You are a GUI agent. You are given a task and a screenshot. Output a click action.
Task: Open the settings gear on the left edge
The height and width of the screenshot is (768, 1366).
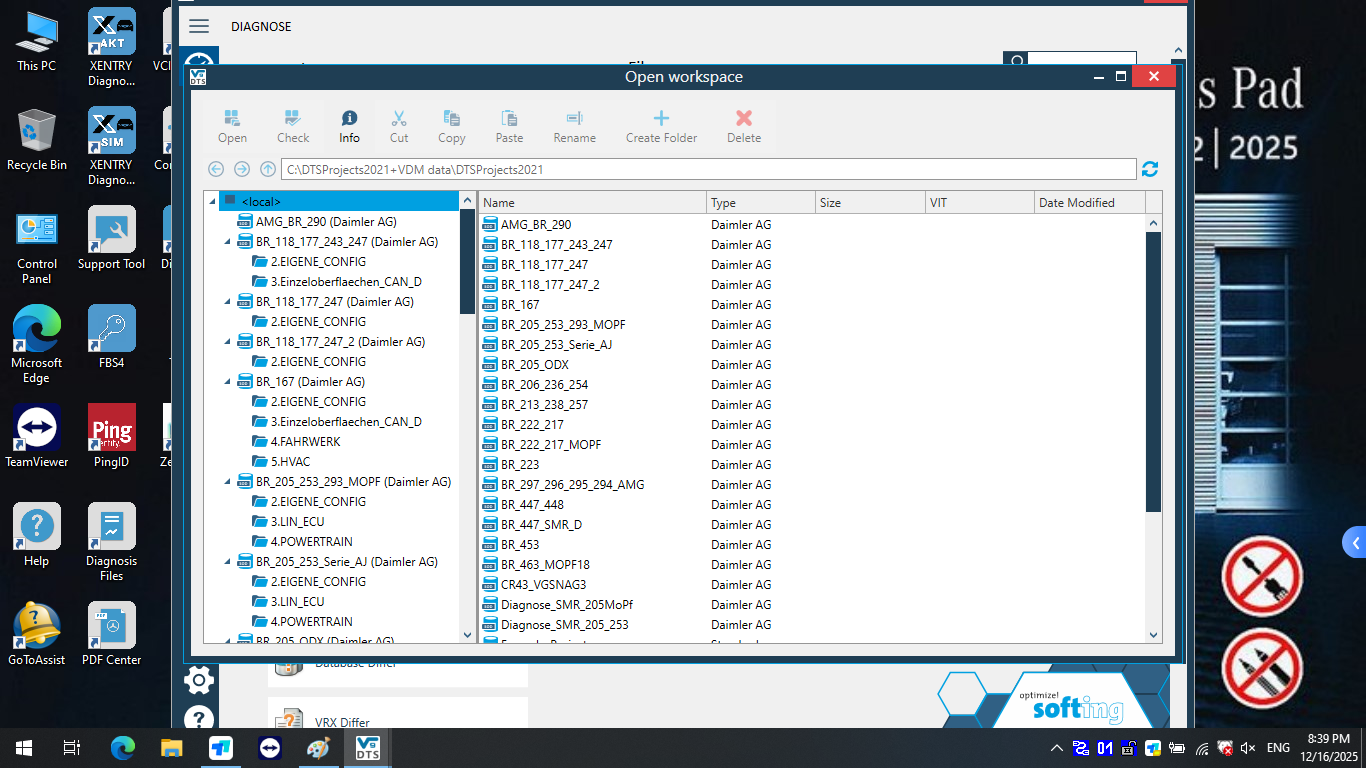click(x=198, y=679)
